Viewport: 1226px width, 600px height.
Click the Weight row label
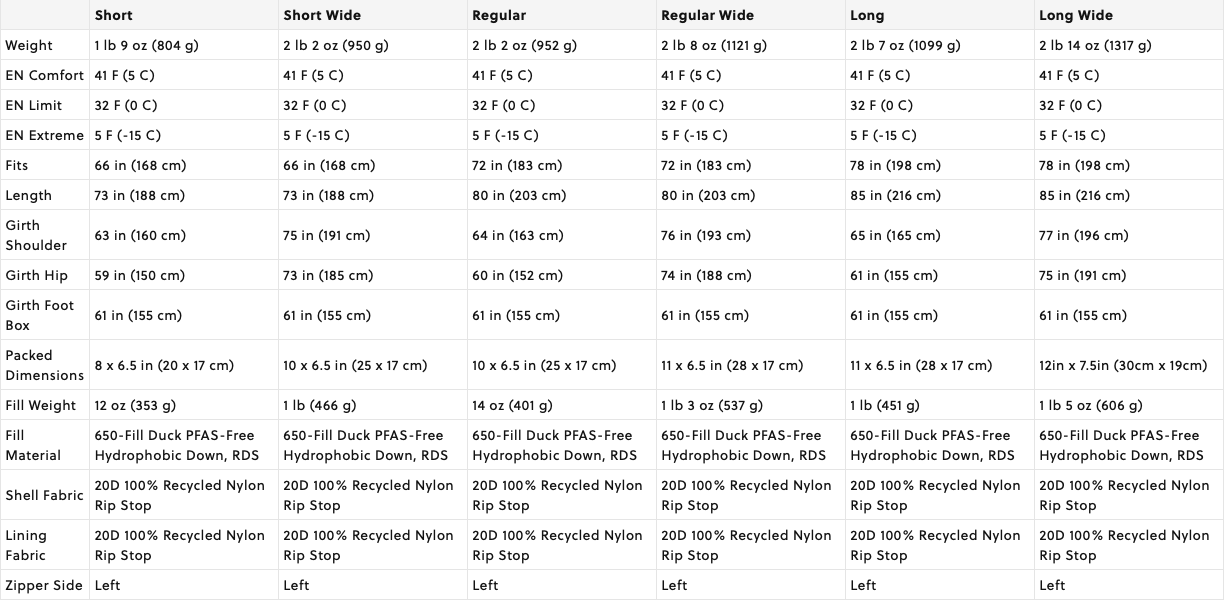coord(29,45)
